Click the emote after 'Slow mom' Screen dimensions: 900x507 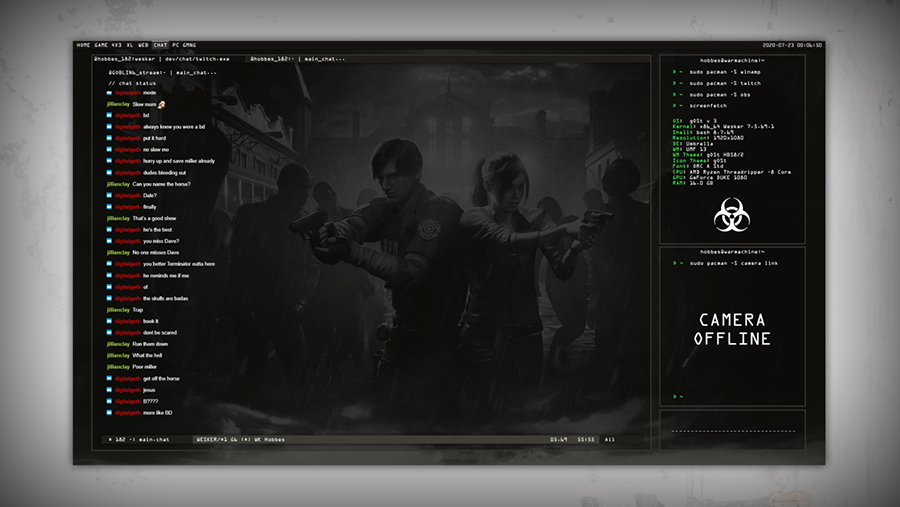tap(162, 104)
